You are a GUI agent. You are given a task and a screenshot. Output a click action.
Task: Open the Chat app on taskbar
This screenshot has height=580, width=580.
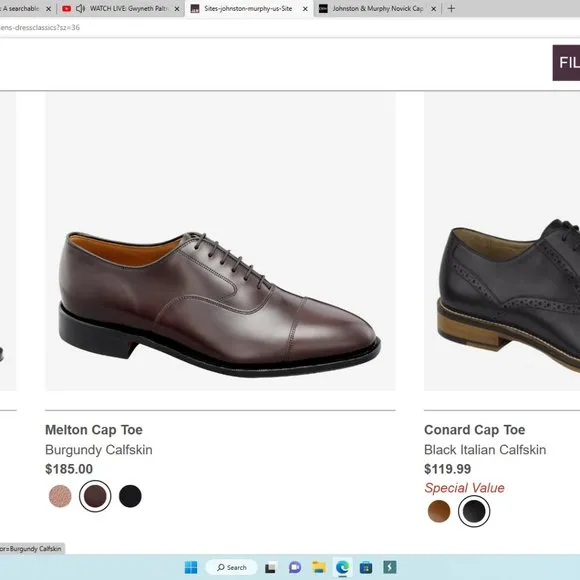(295, 567)
